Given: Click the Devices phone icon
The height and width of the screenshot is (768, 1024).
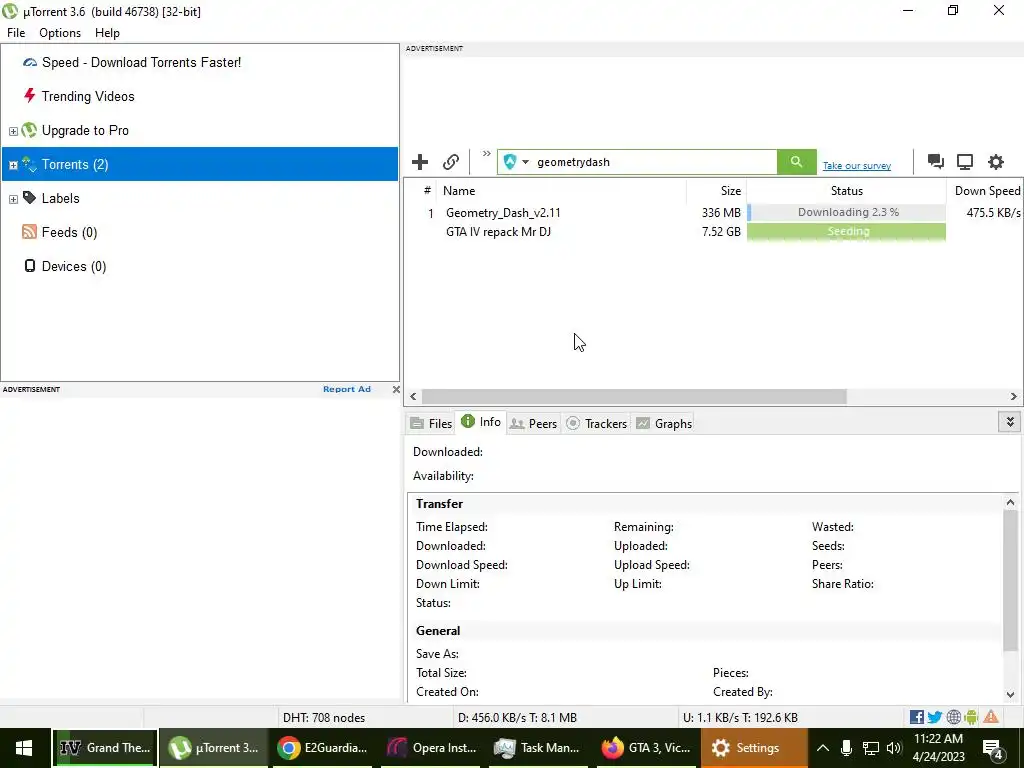Looking at the screenshot, I should (29, 266).
